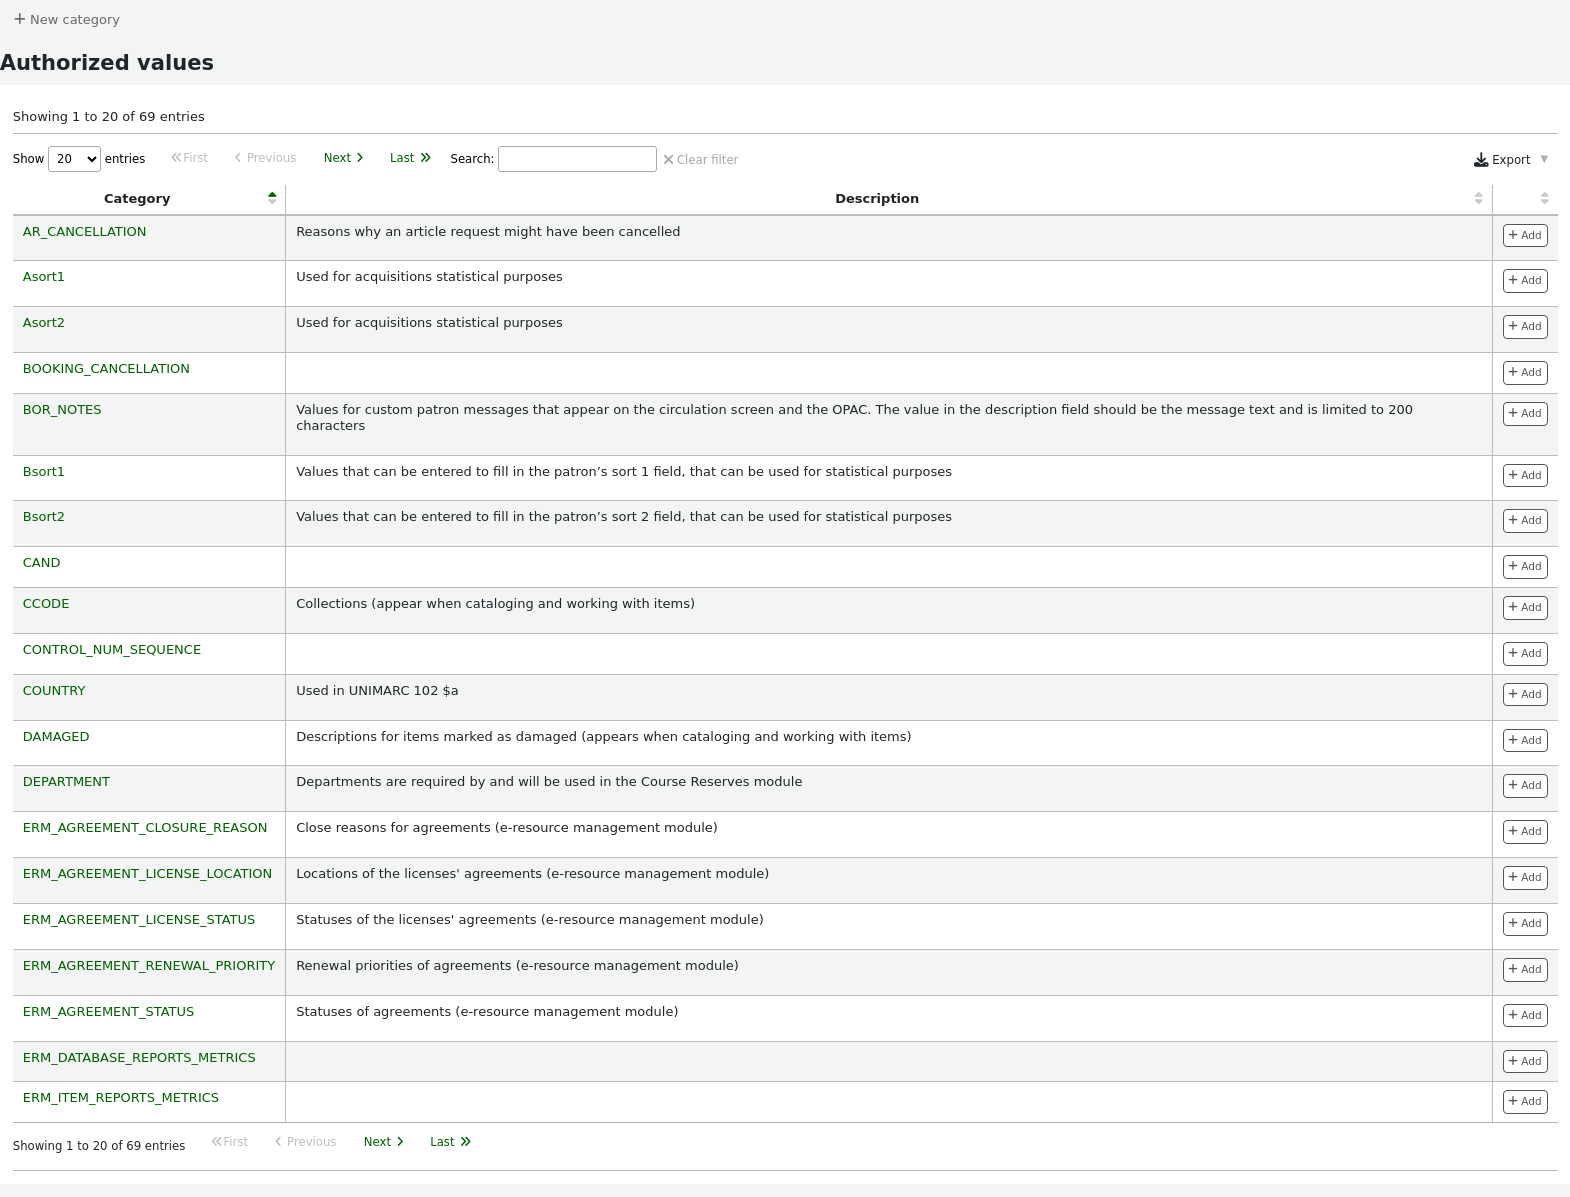This screenshot has height=1197, width=1570.
Task: Open the ERM_AGREEMENT_STATUS category link
Action: (x=108, y=1012)
